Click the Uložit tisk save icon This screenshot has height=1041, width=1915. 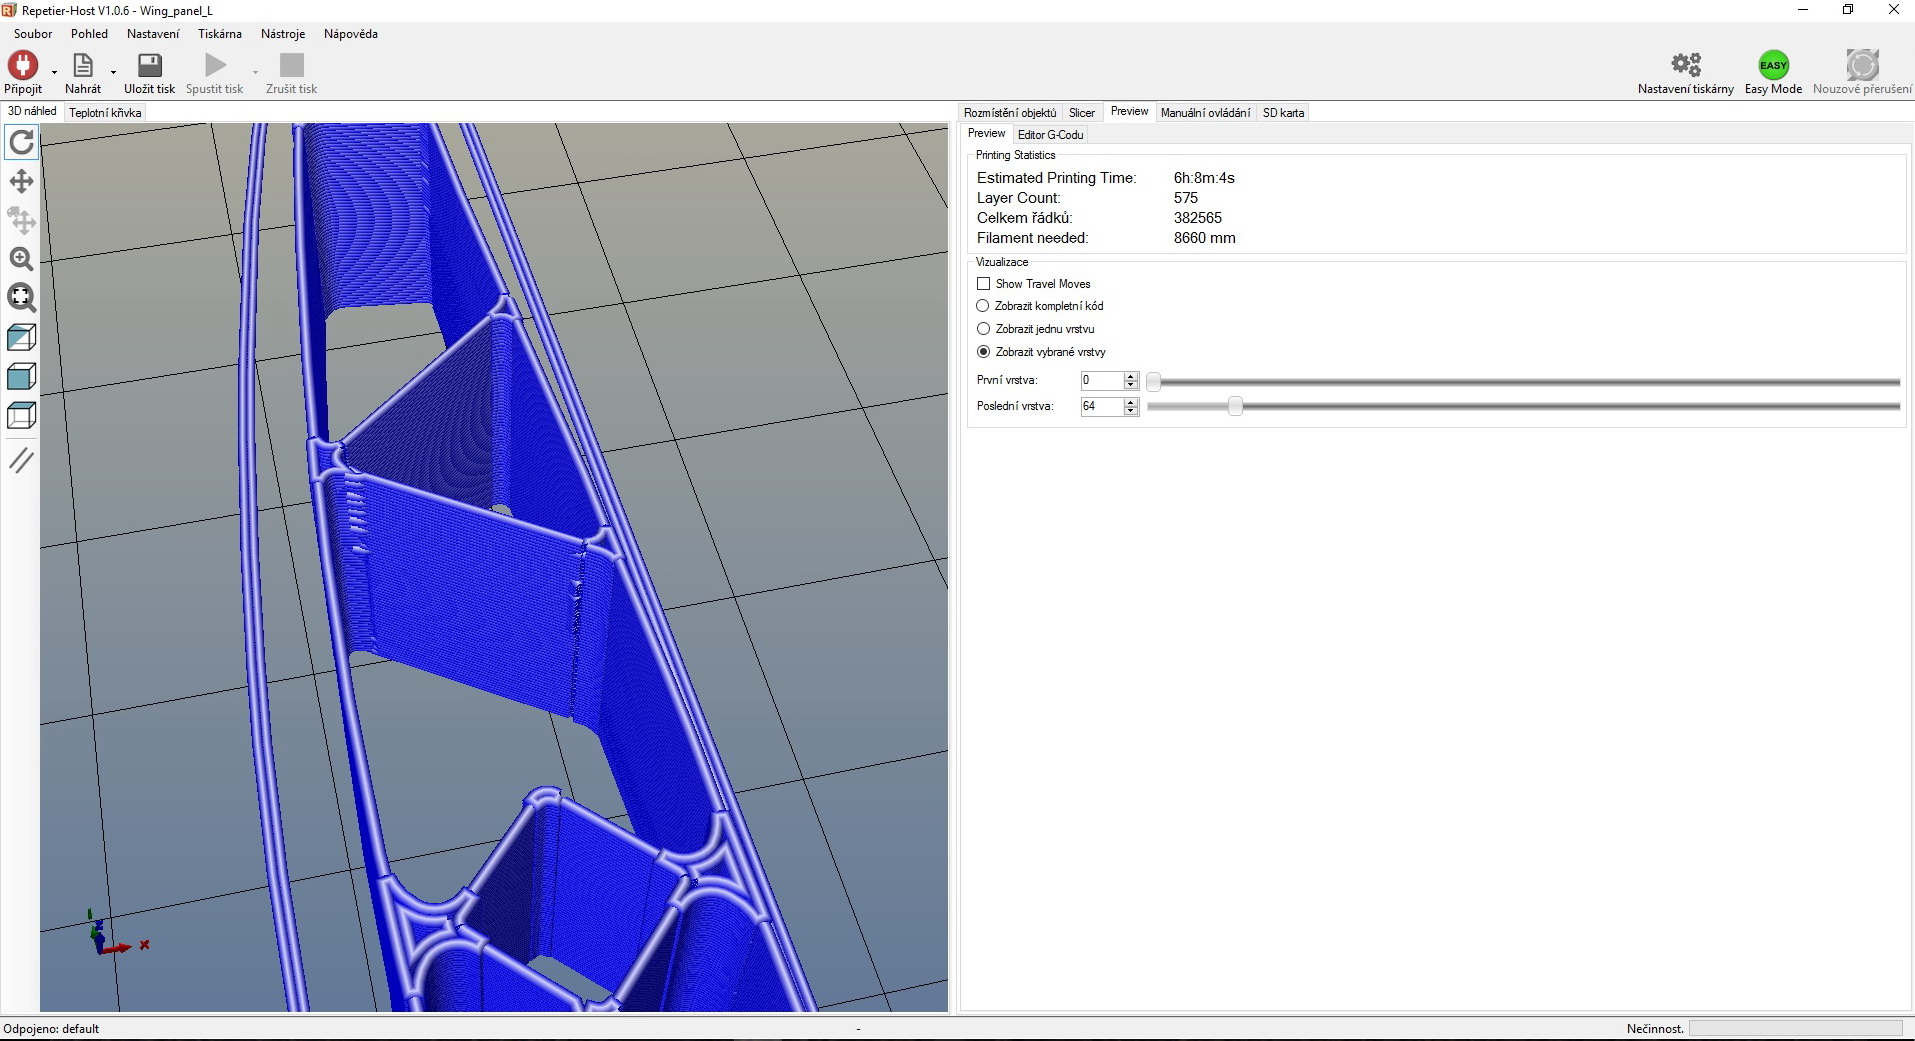click(150, 66)
